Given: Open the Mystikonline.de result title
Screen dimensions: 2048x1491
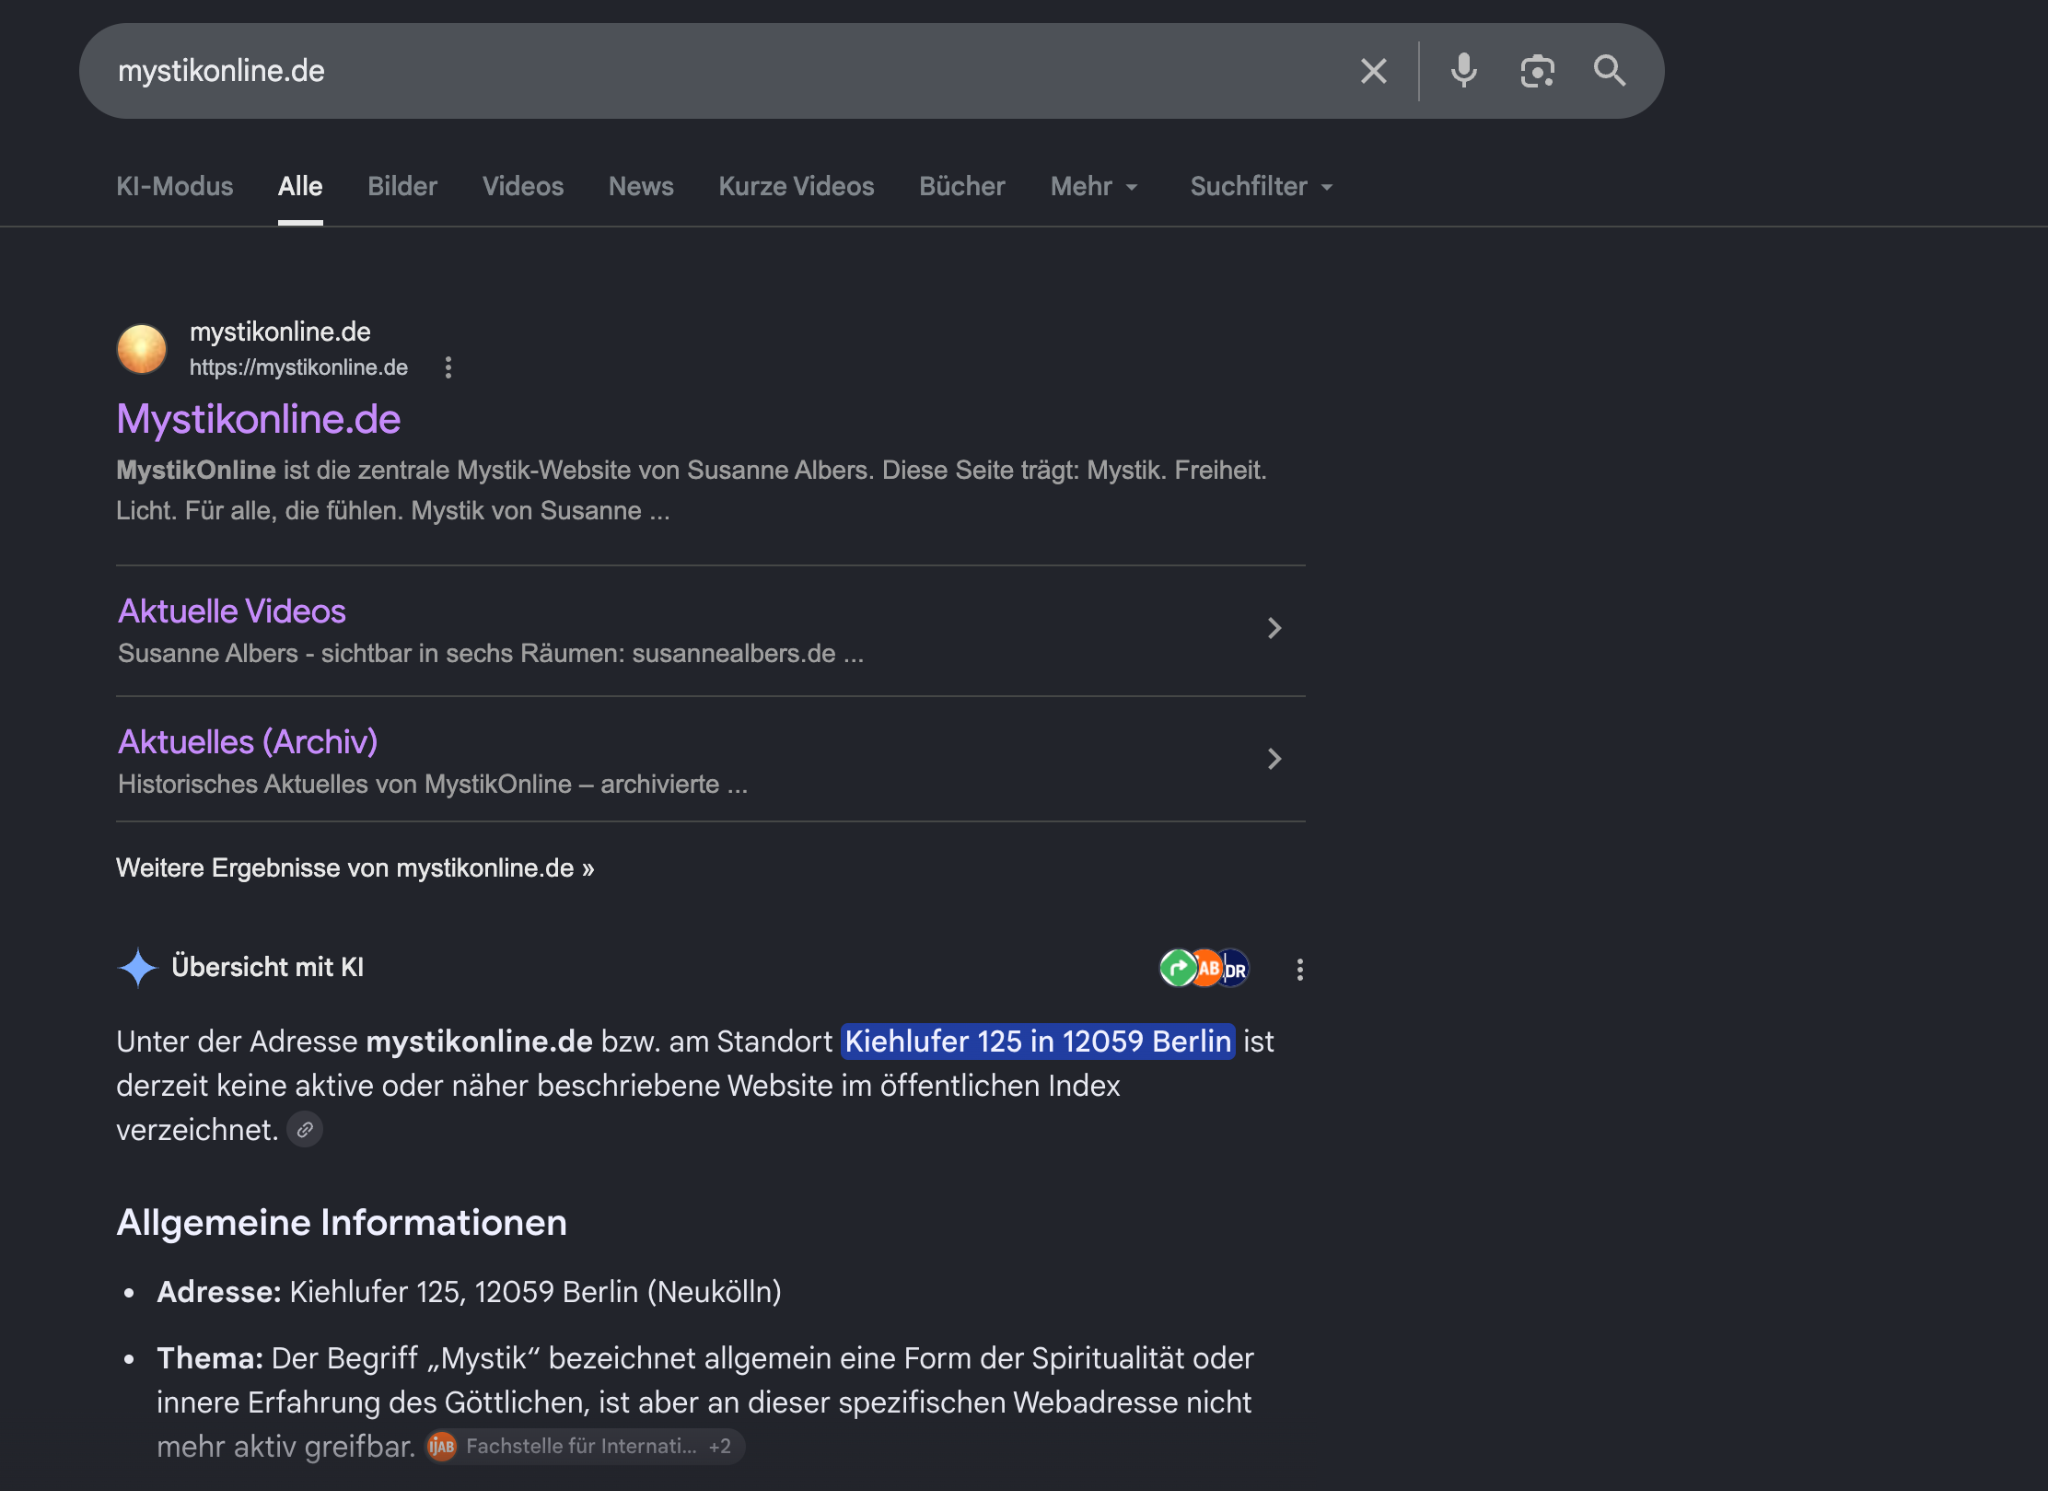Looking at the screenshot, I should (x=259, y=419).
